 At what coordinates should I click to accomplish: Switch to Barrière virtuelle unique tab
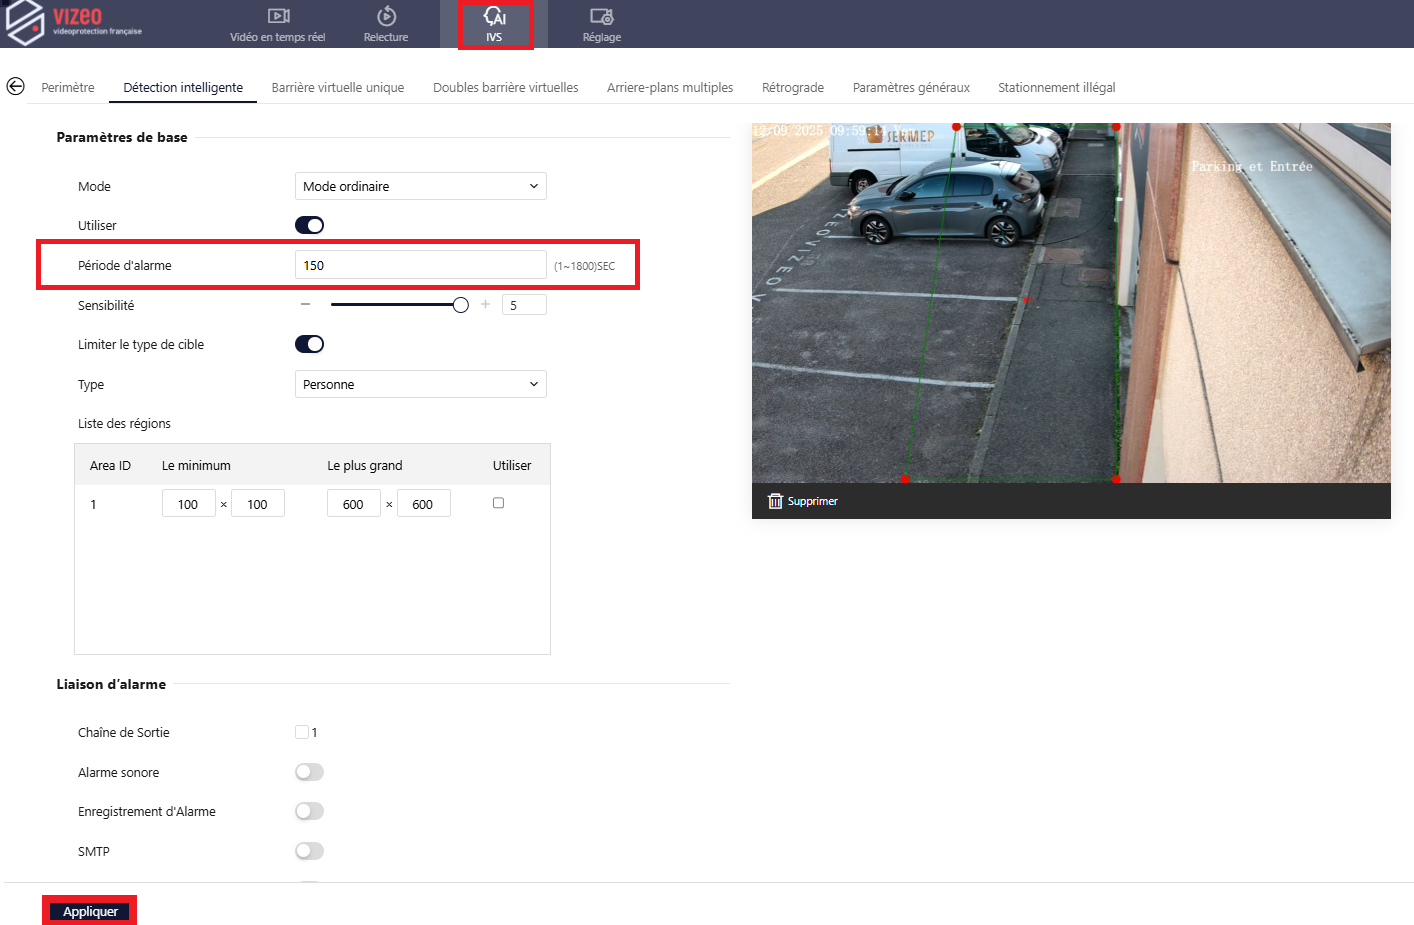(x=337, y=88)
